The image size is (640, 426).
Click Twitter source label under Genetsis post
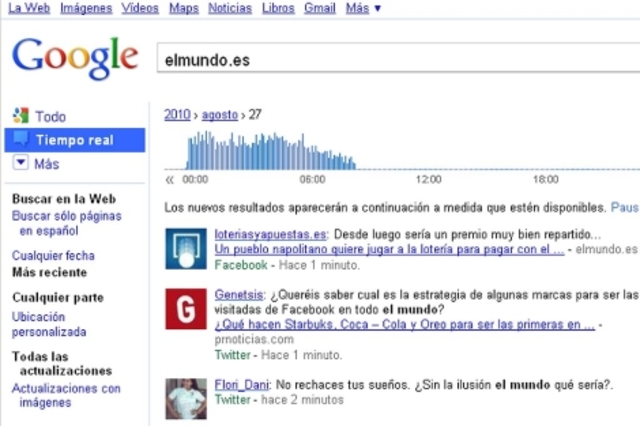tap(233, 355)
